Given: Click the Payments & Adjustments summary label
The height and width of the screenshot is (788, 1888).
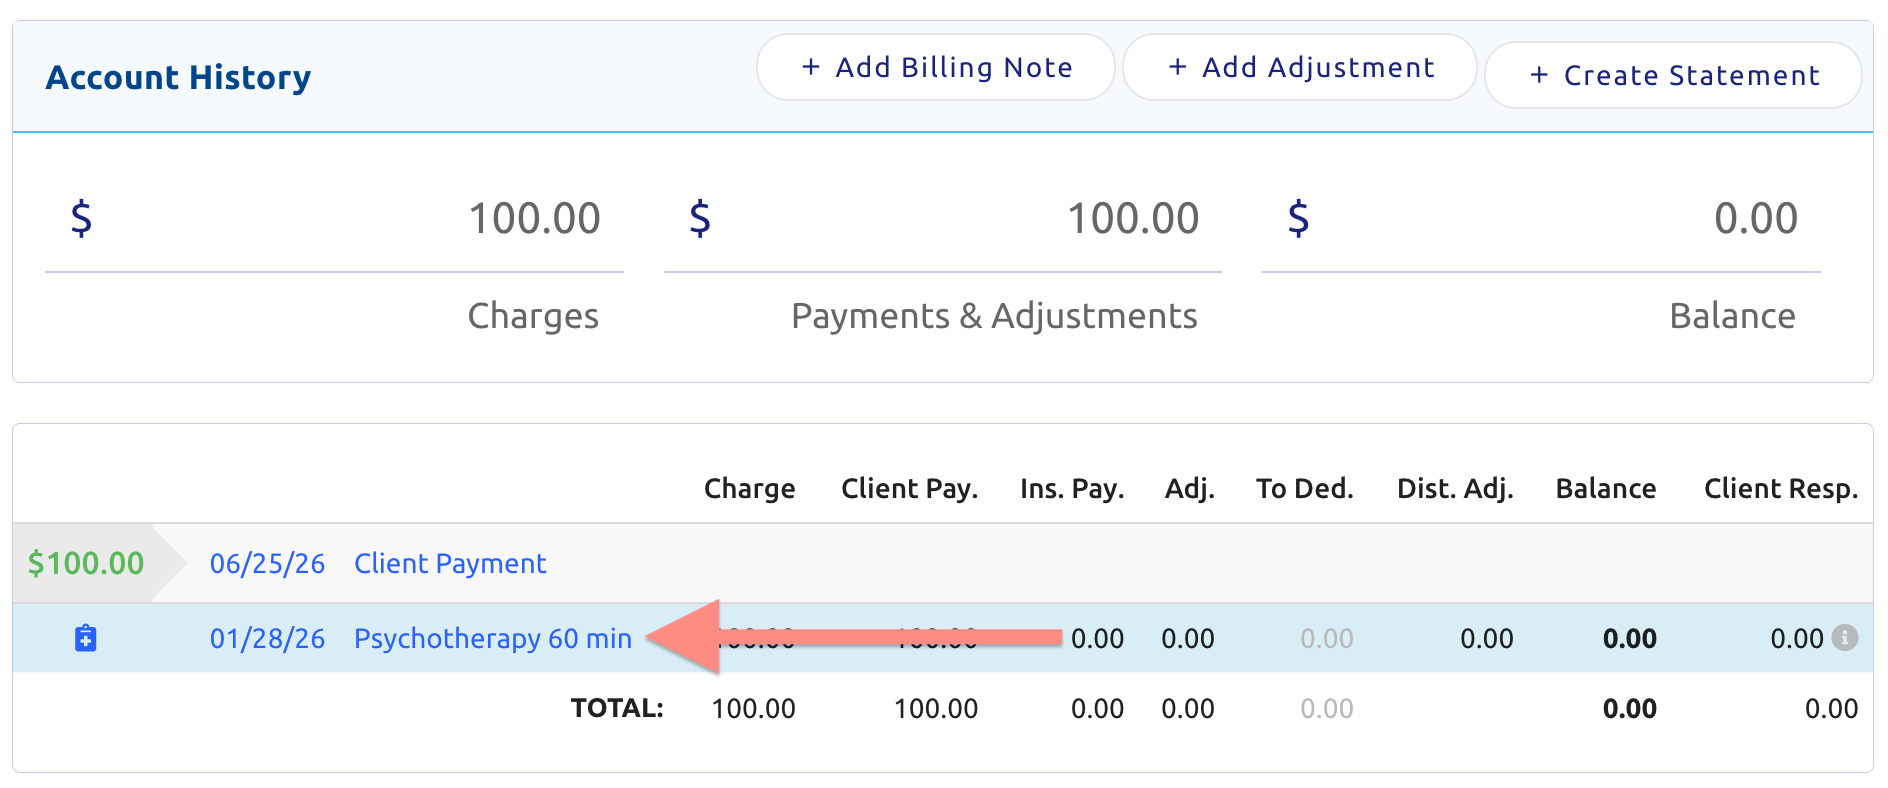Looking at the screenshot, I should [x=994, y=316].
